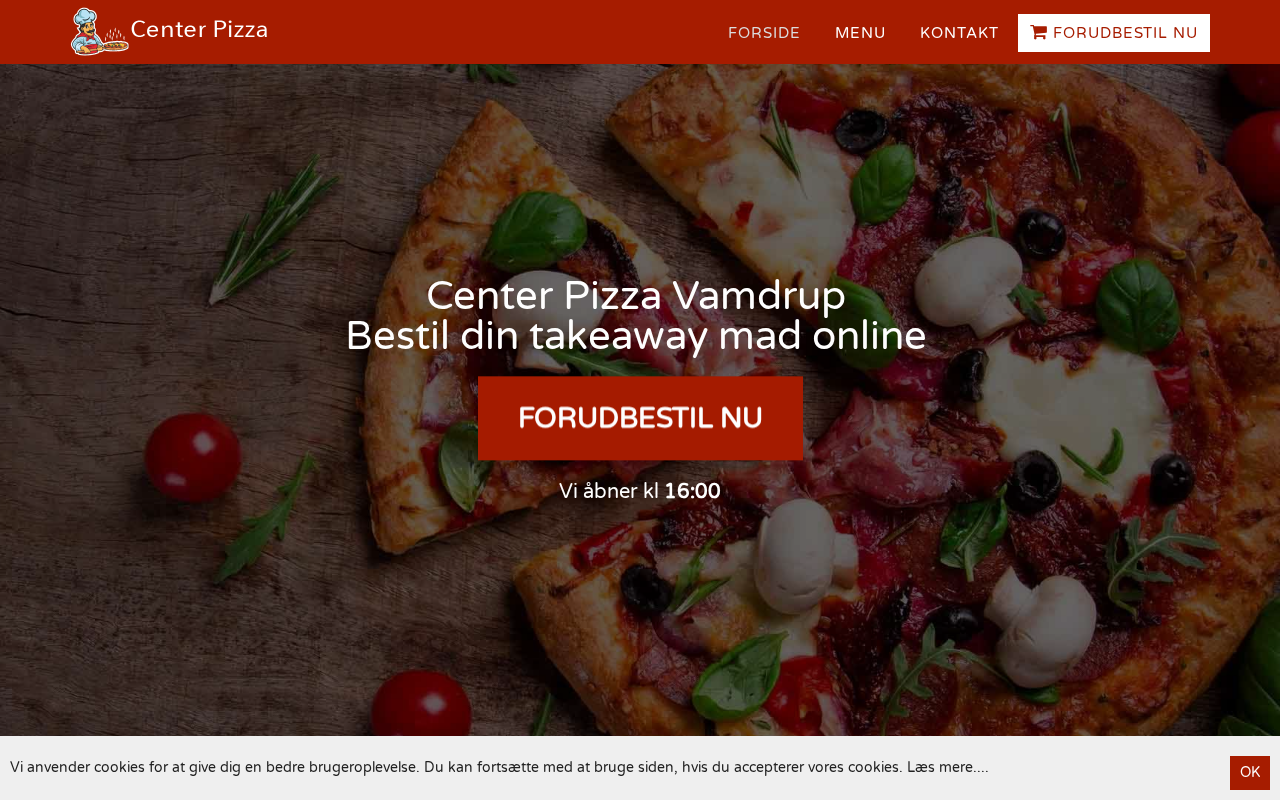The height and width of the screenshot is (800, 1280).
Task: Open the MENU navigation item
Action: [860, 33]
